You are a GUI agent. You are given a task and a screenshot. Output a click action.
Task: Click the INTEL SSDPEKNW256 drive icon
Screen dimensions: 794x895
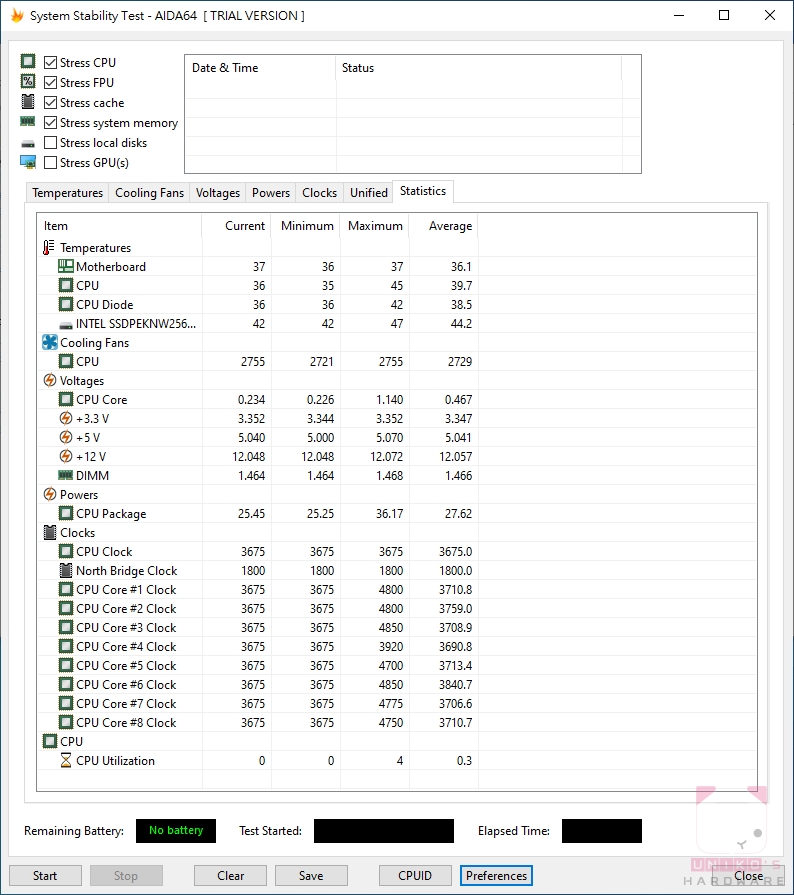(x=66, y=325)
